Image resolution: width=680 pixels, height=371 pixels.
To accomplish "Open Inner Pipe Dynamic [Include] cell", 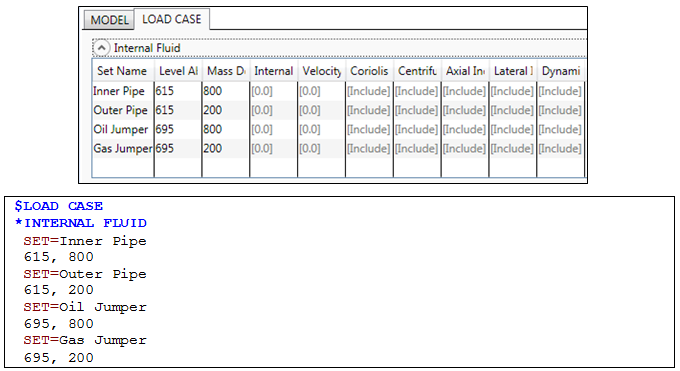I will 561,91.
